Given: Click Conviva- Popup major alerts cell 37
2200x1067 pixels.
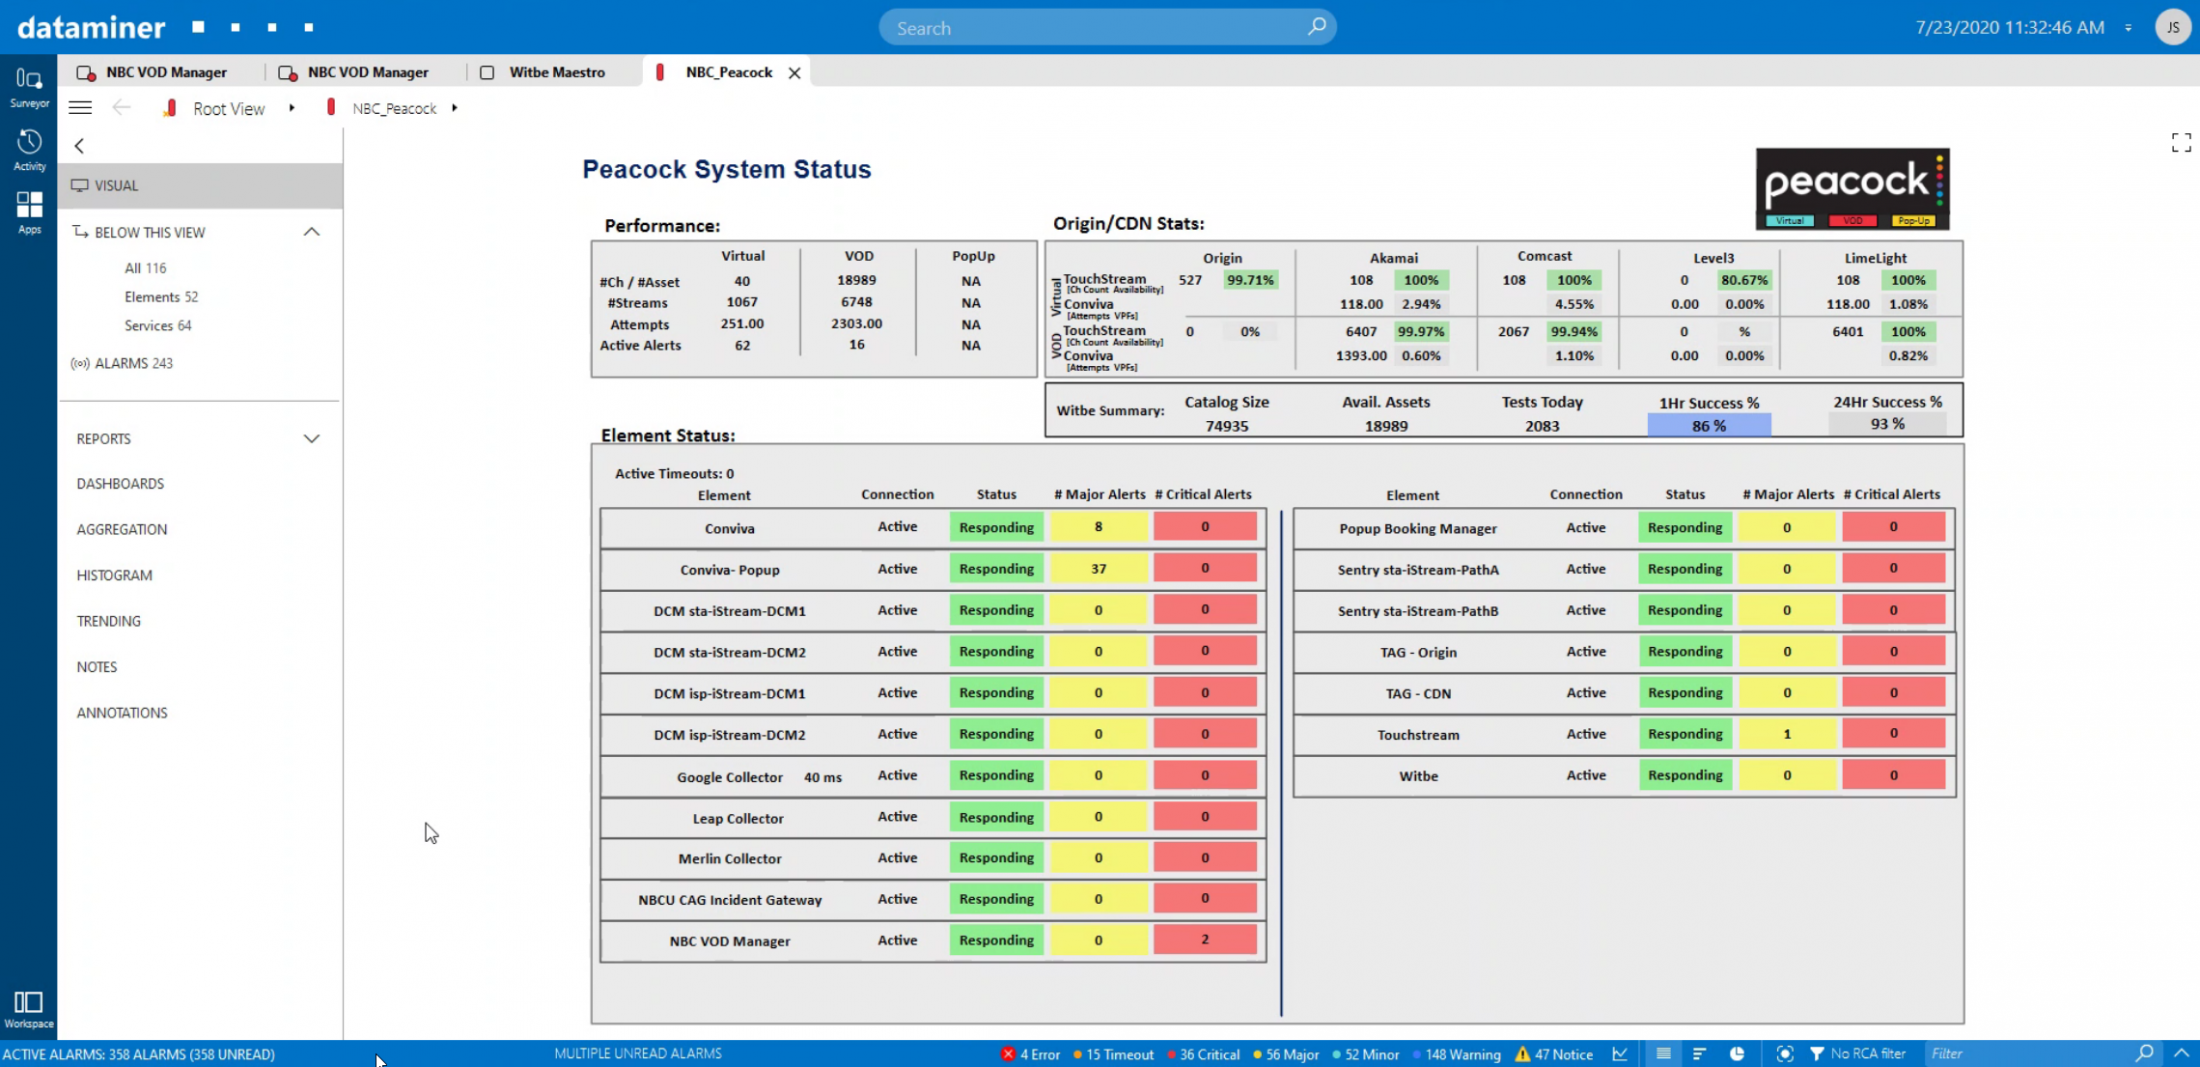Looking at the screenshot, I should click(x=1098, y=569).
